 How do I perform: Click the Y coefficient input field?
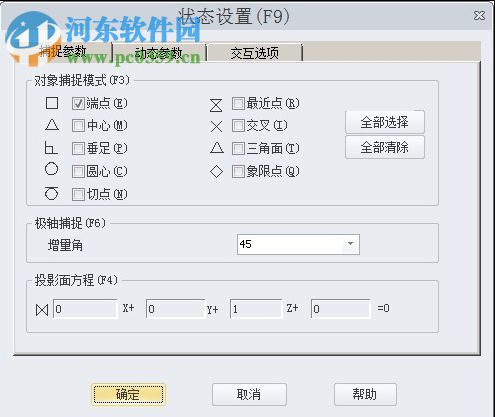point(175,309)
